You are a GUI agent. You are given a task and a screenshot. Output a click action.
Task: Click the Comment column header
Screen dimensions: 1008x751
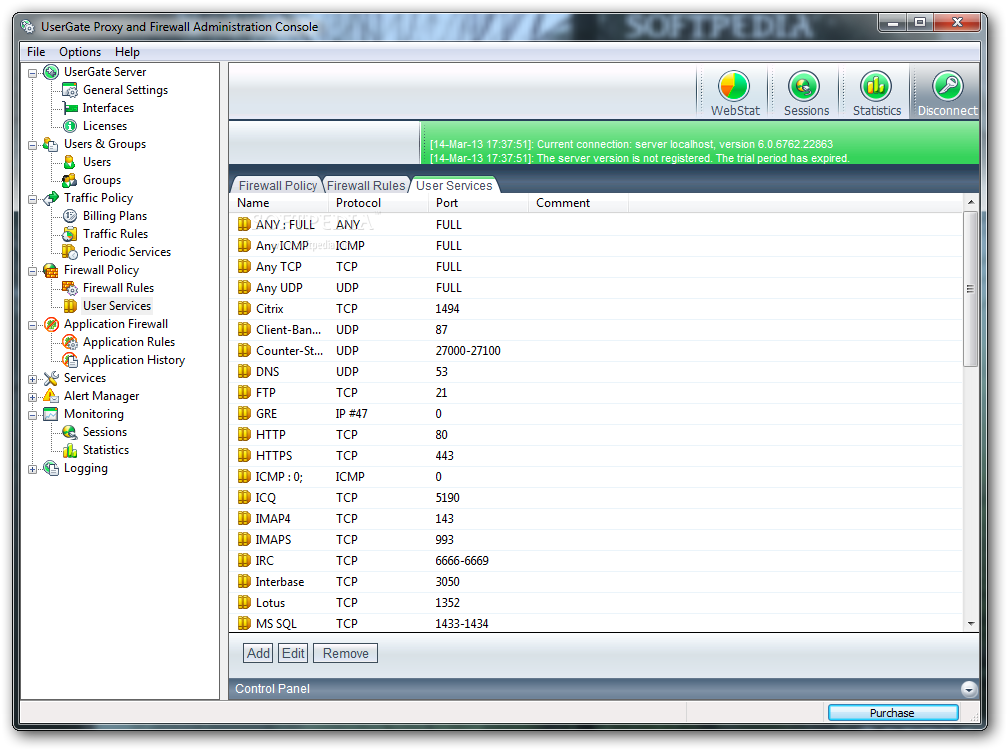coord(579,203)
